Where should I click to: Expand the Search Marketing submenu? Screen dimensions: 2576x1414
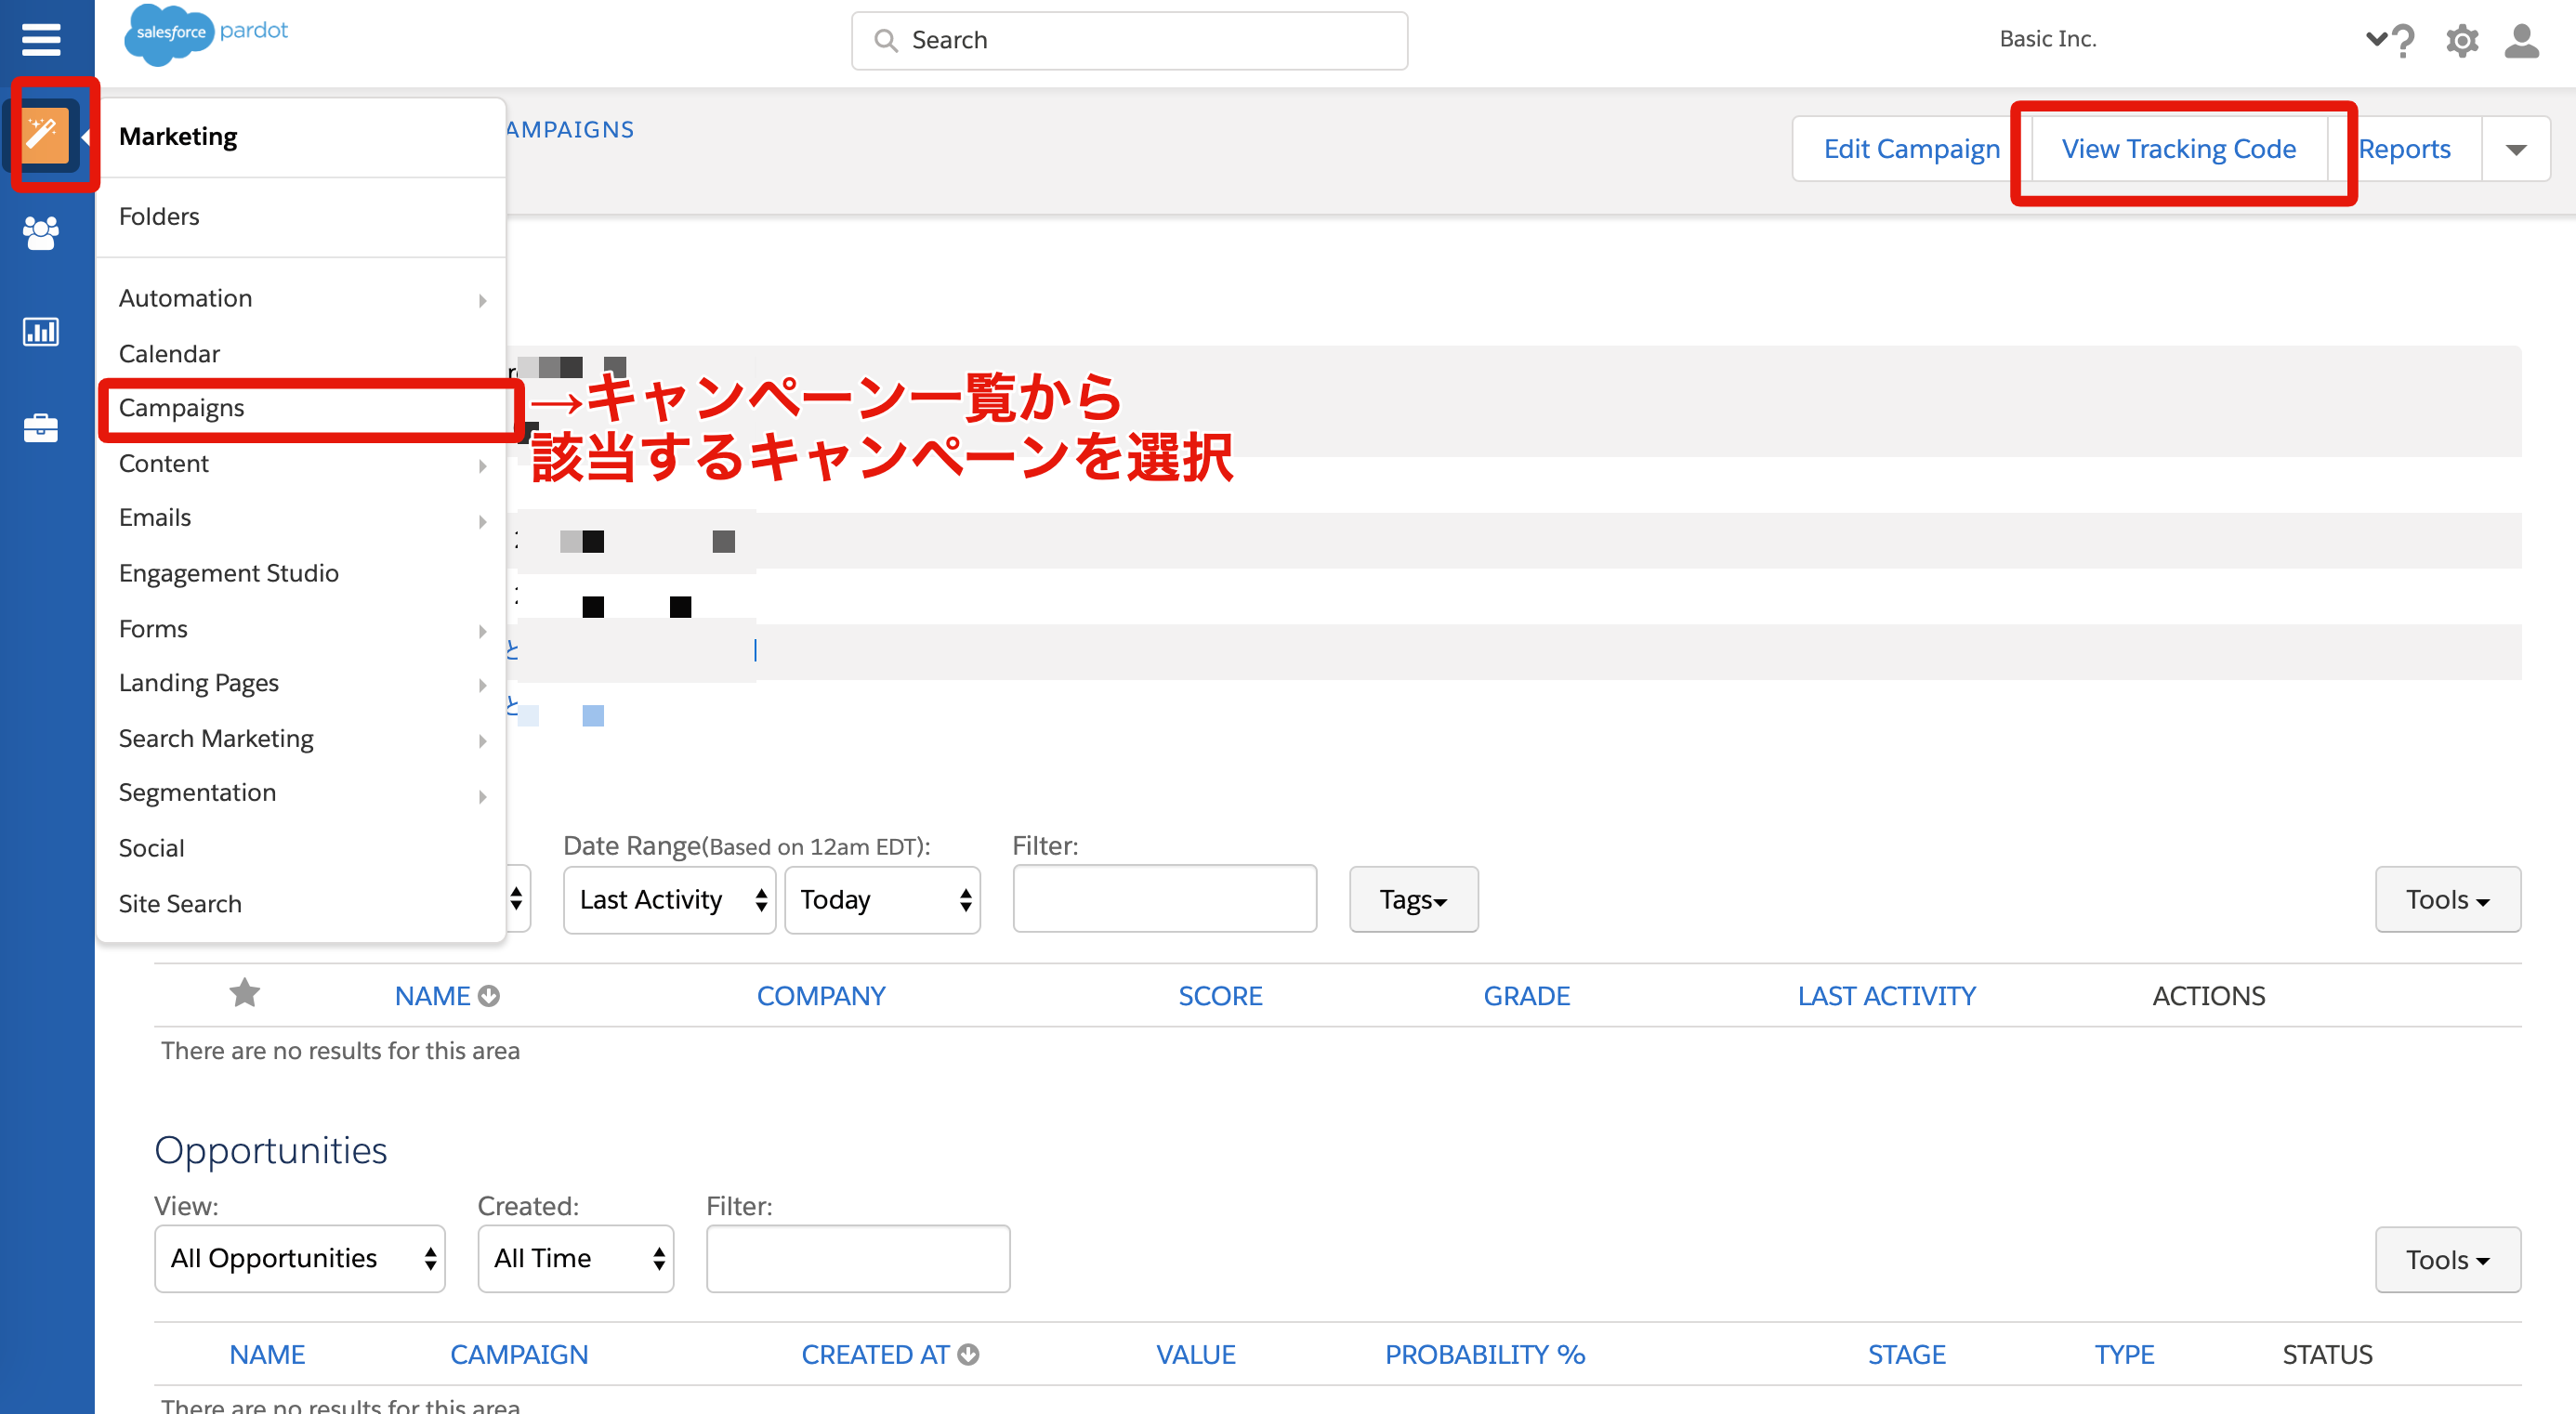(300, 739)
